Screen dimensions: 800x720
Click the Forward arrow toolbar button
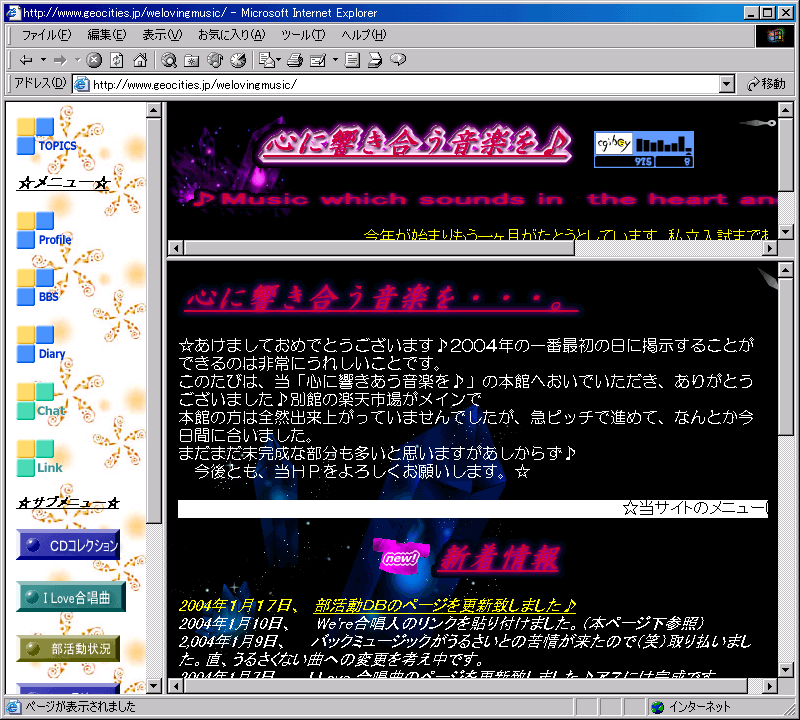[x=60, y=60]
